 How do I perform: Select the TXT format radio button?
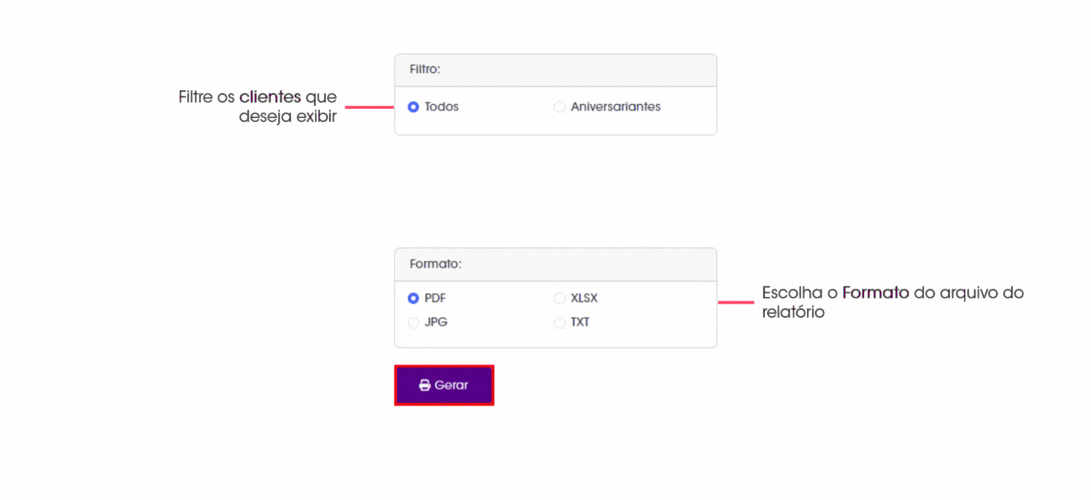(x=559, y=323)
